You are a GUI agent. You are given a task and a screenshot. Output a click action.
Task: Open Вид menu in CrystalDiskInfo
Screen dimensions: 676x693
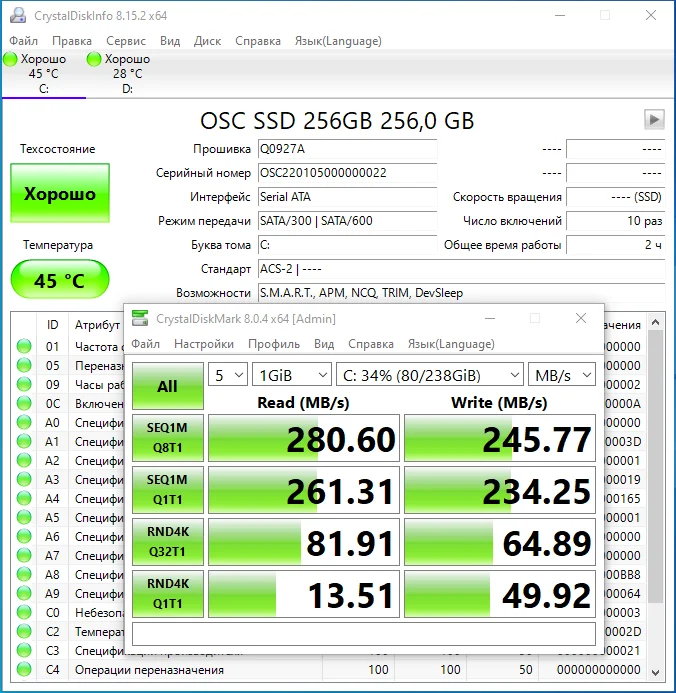point(170,41)
